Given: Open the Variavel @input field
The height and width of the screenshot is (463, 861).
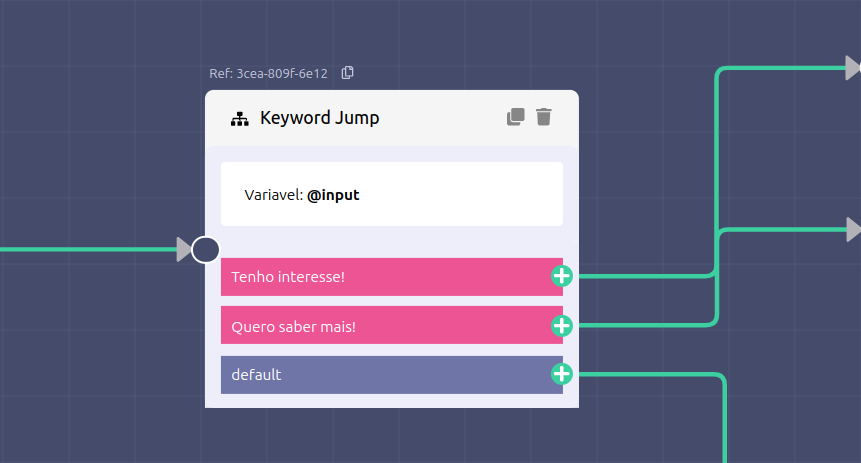Looking at the screenshot, I should (391, 194).
